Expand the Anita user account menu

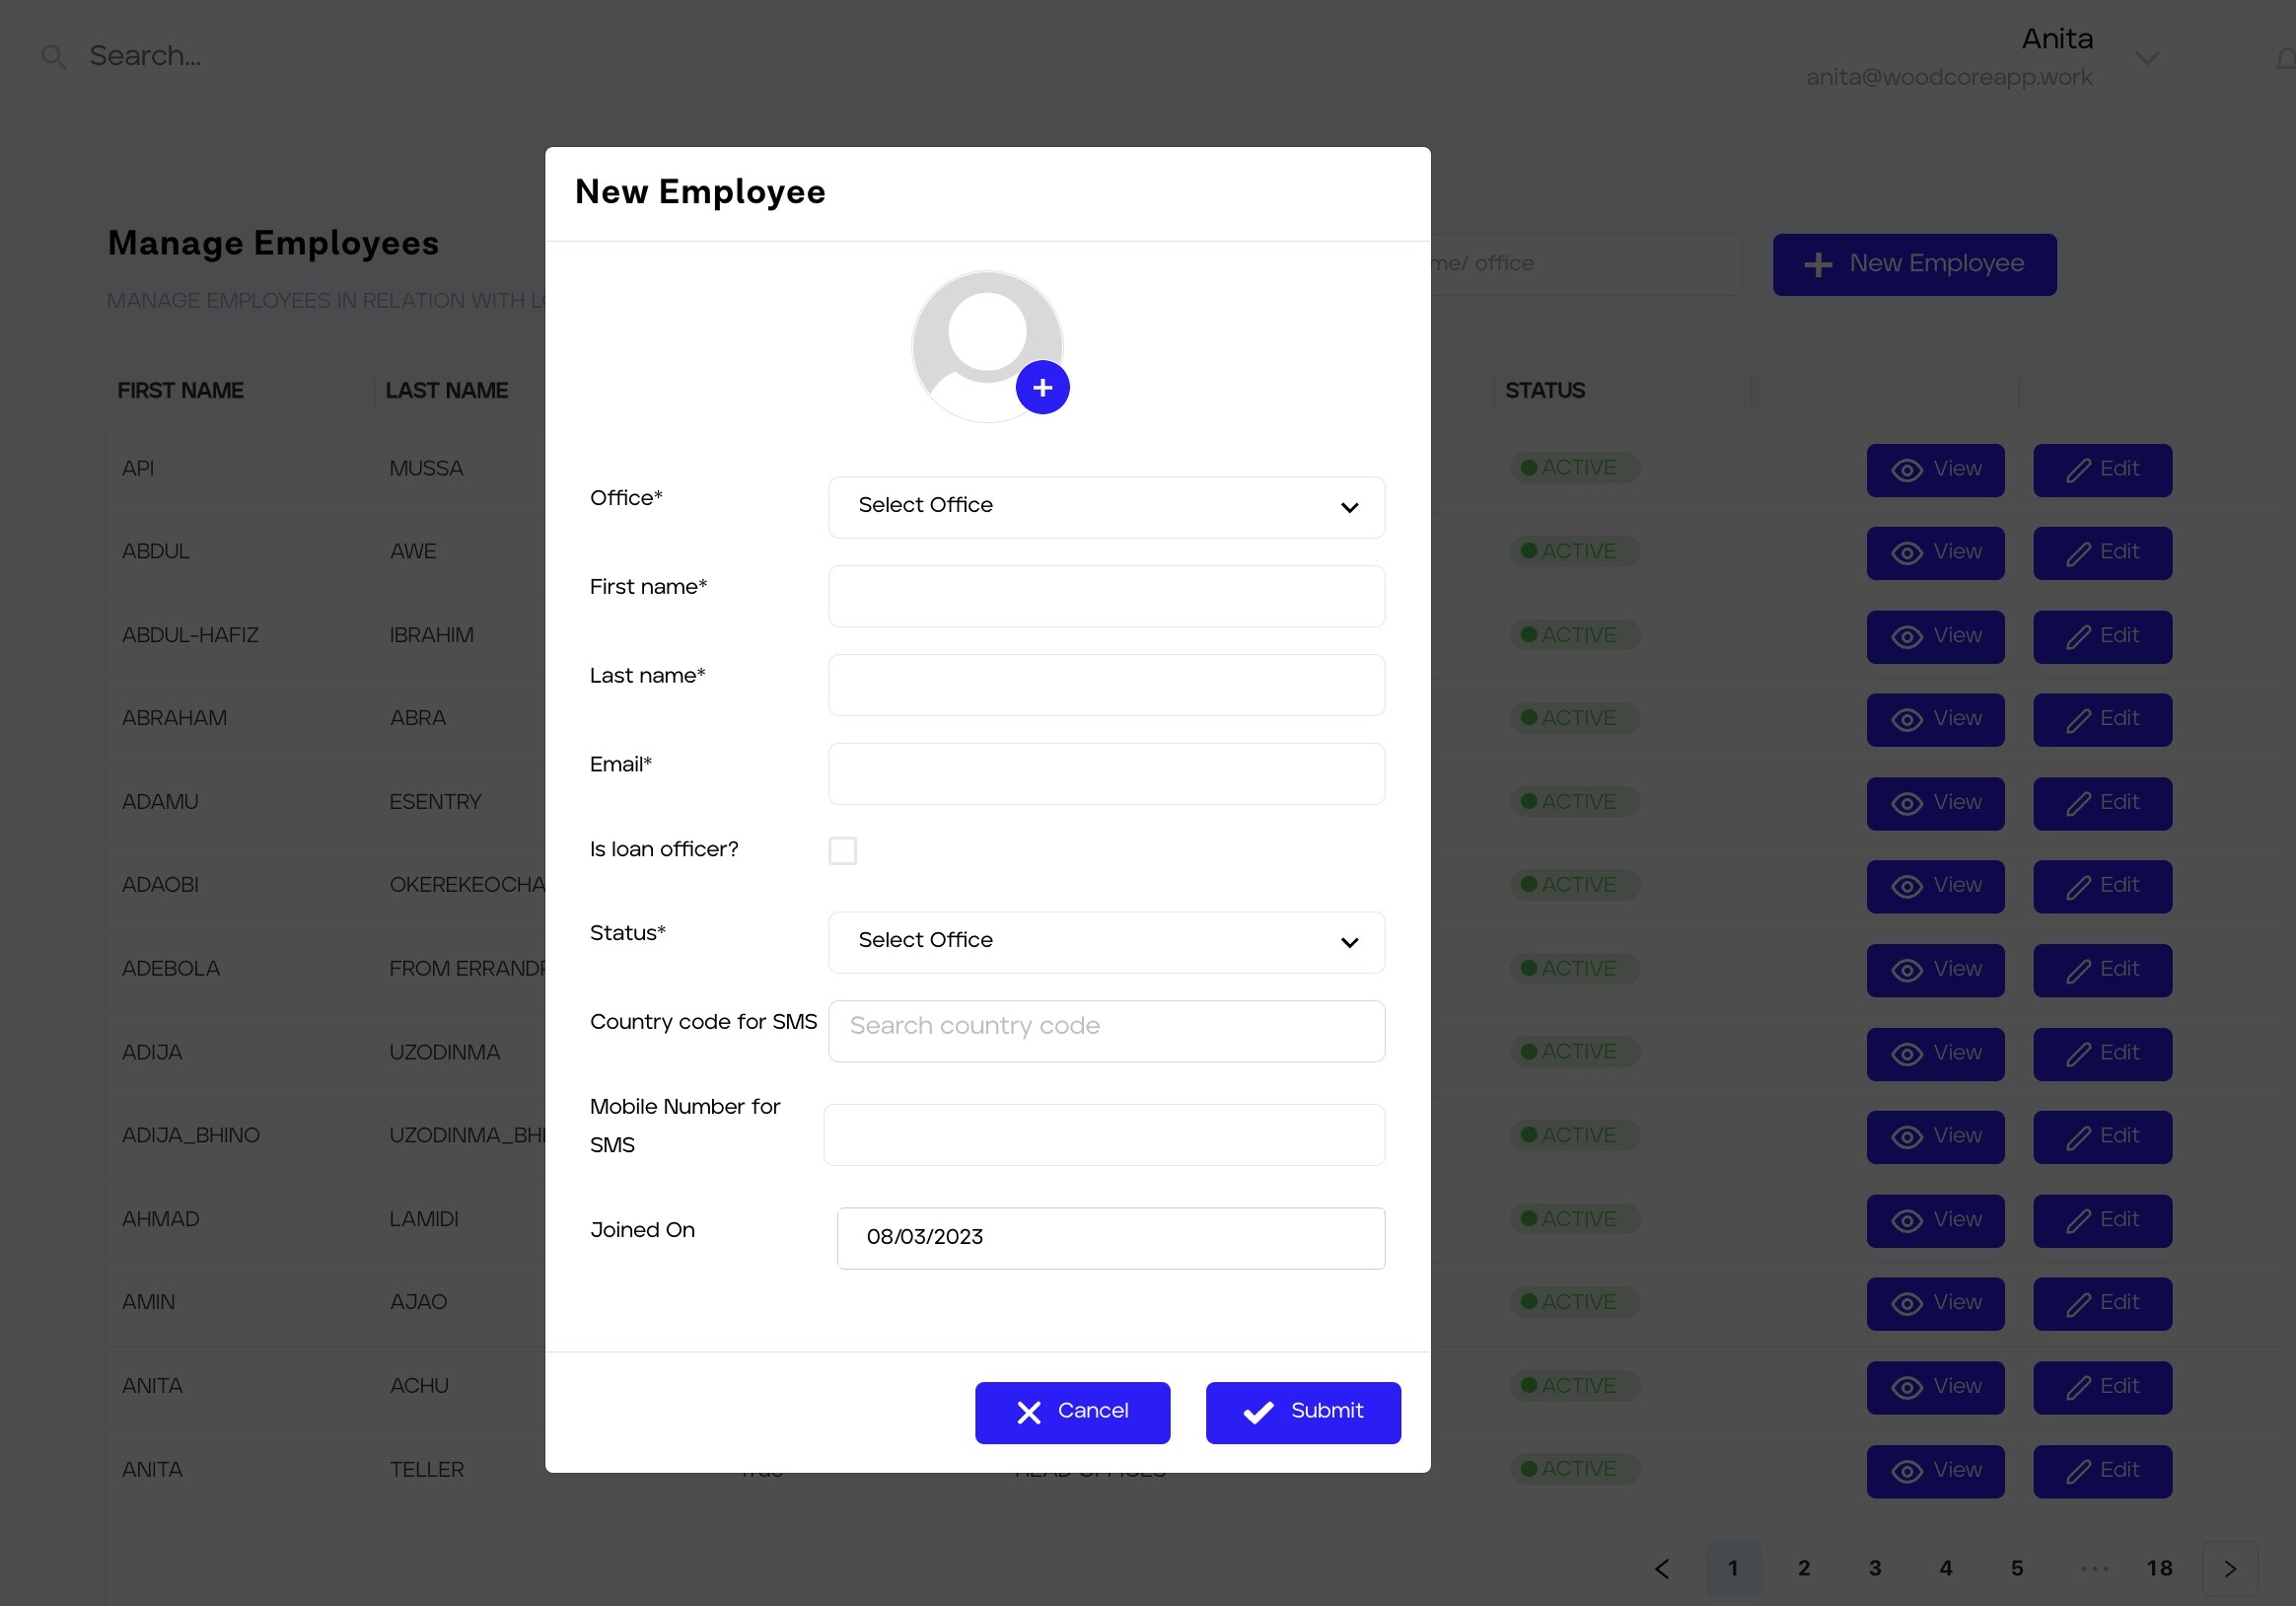click(2146, 58)
